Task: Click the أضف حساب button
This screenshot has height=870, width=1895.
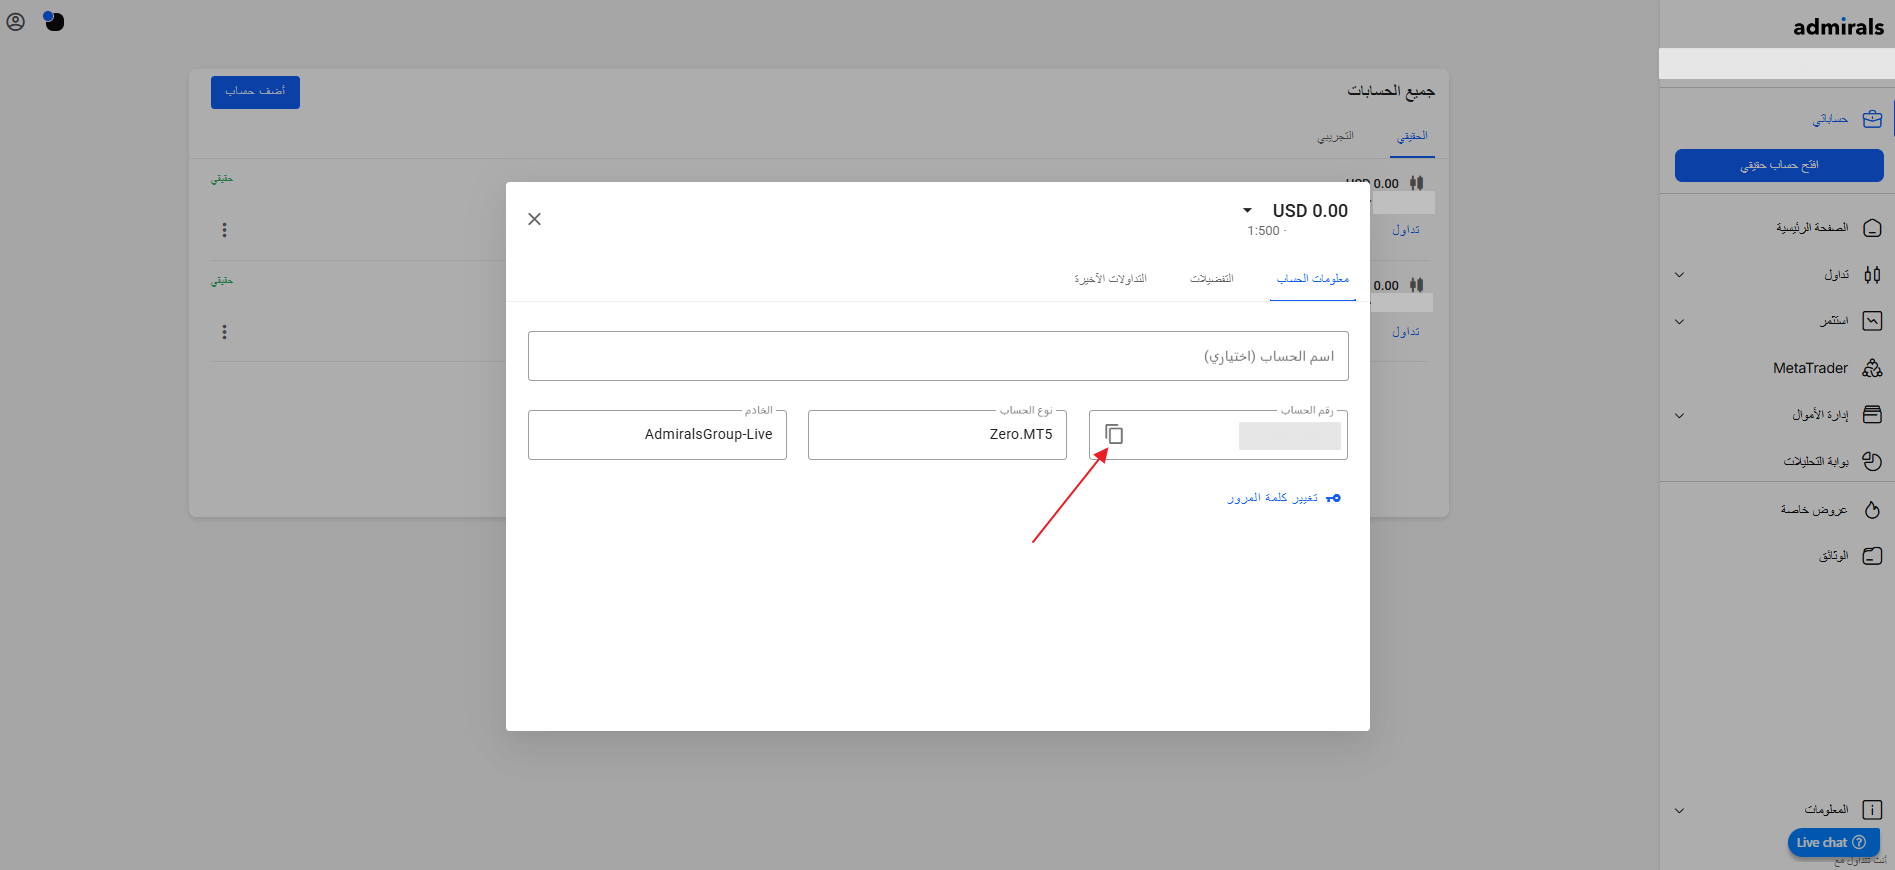Action: (255, 92)
